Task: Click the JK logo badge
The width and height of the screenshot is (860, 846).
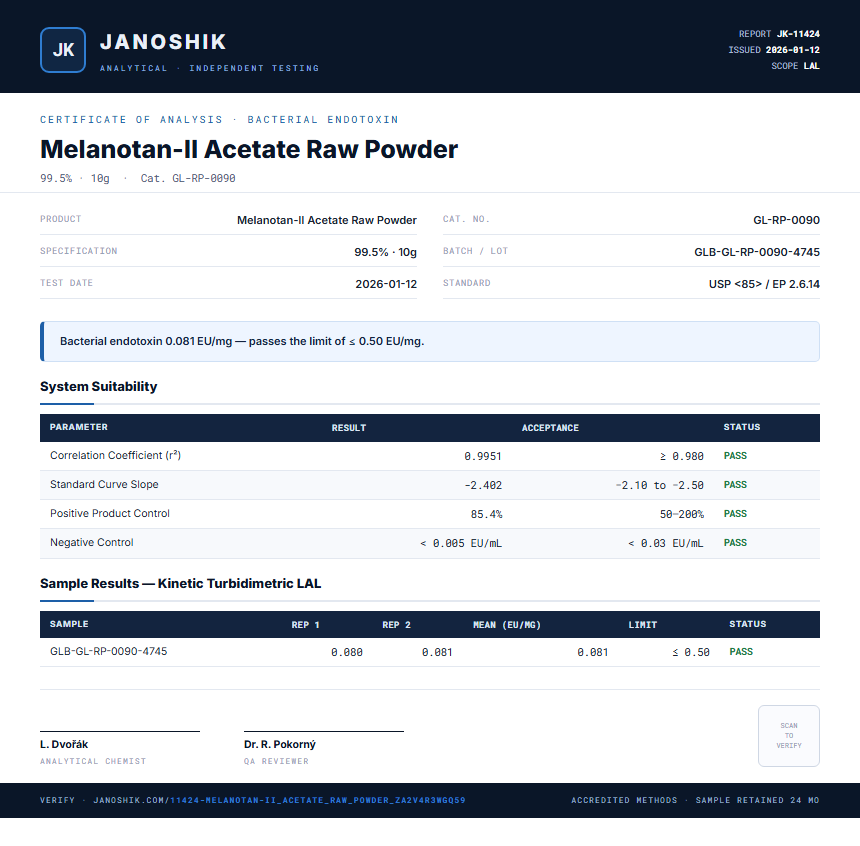Action: pos(63,50)
